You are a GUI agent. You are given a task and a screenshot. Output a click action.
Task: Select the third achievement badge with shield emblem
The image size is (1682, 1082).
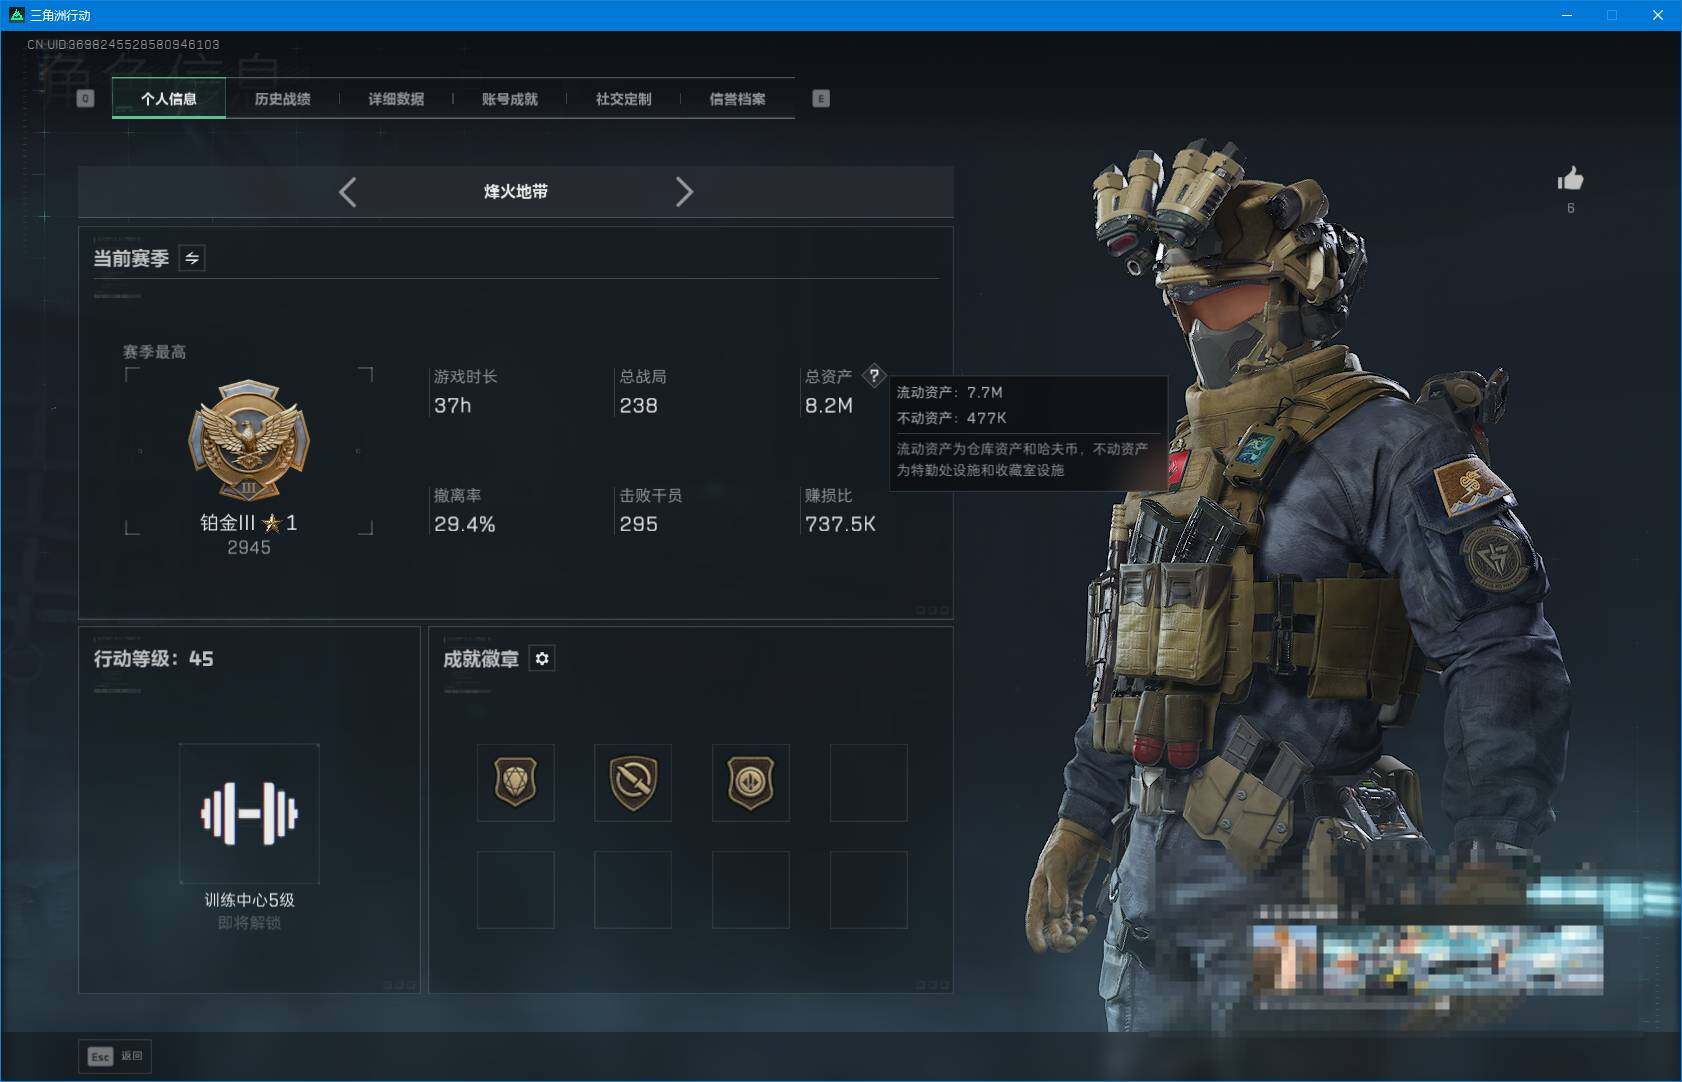tap(751, 782)
